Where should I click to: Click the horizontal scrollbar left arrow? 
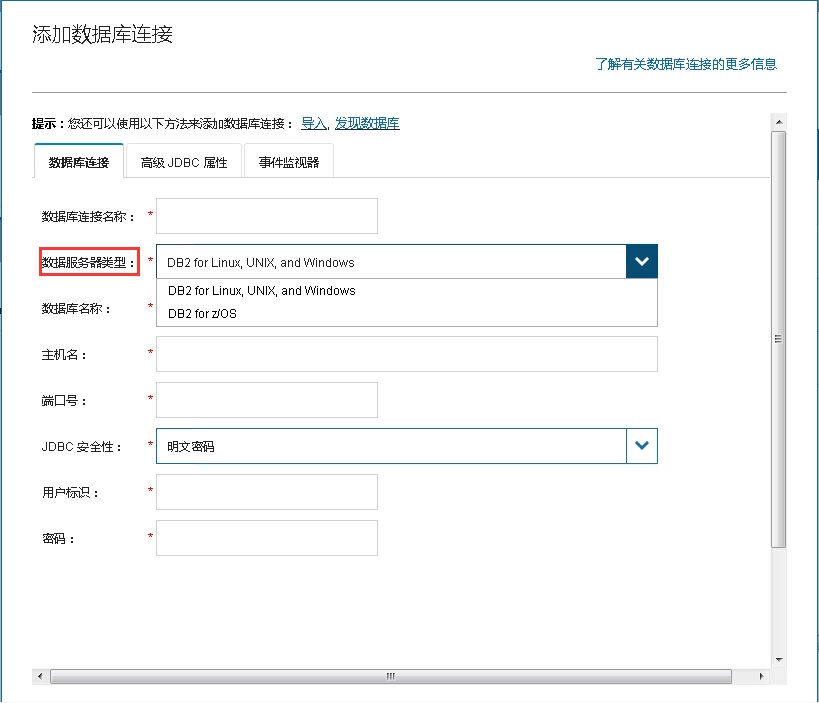(x=37, y=677)
